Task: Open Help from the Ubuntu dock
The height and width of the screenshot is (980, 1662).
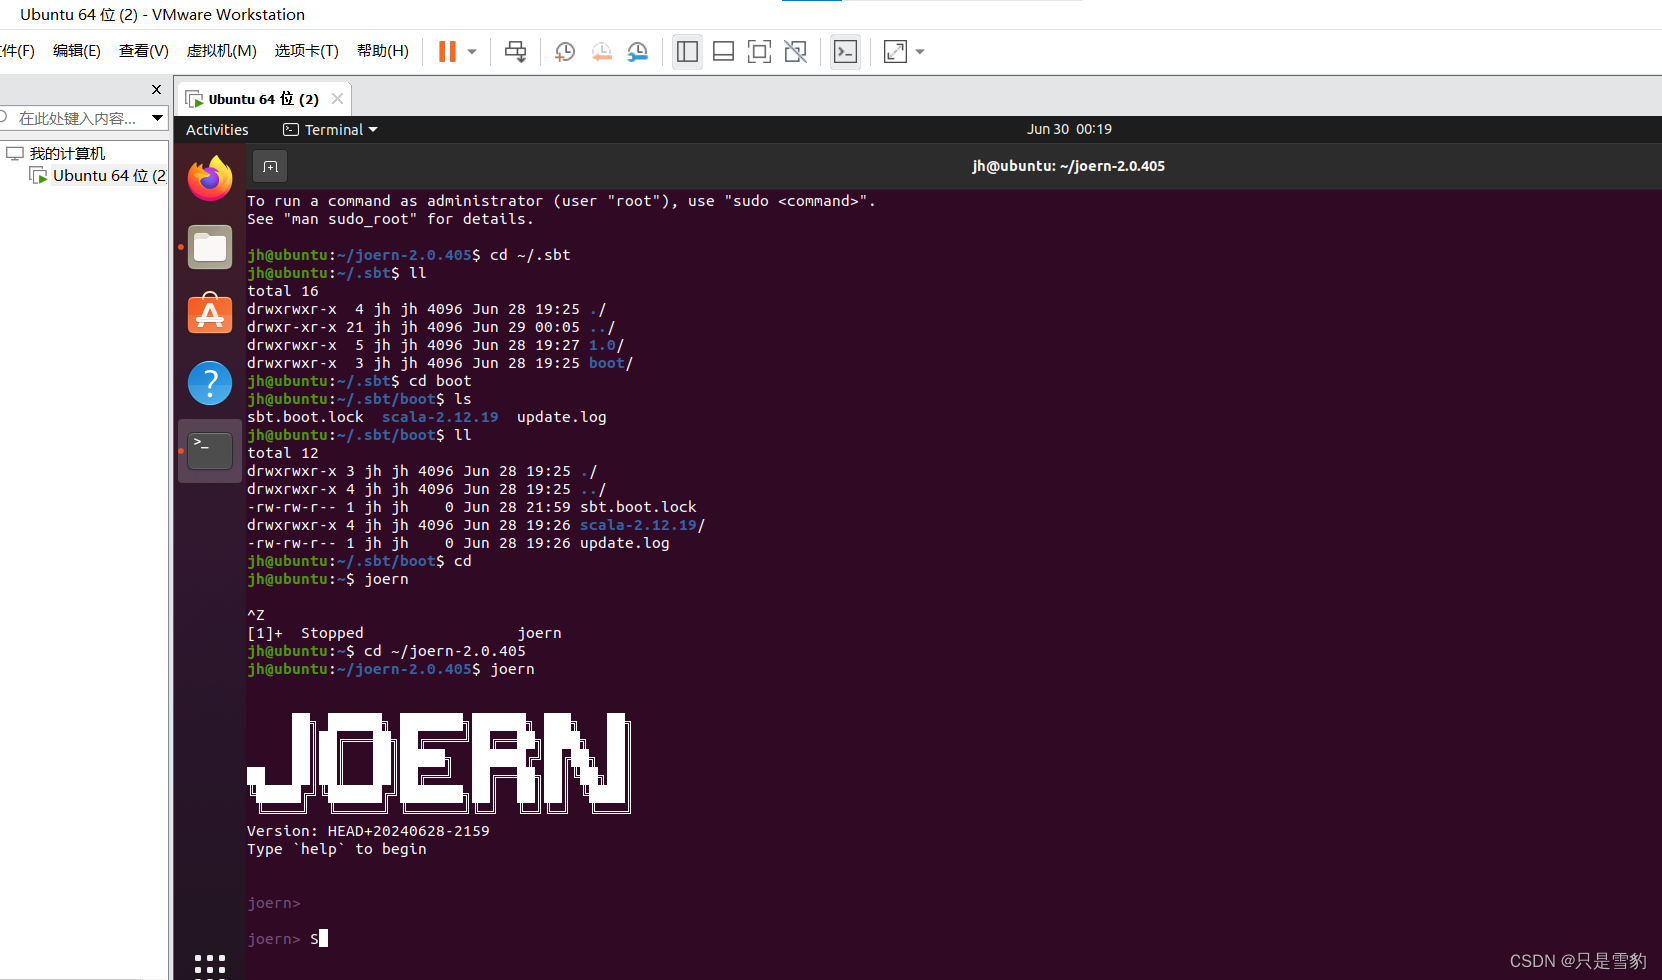Action: point(210,382)
